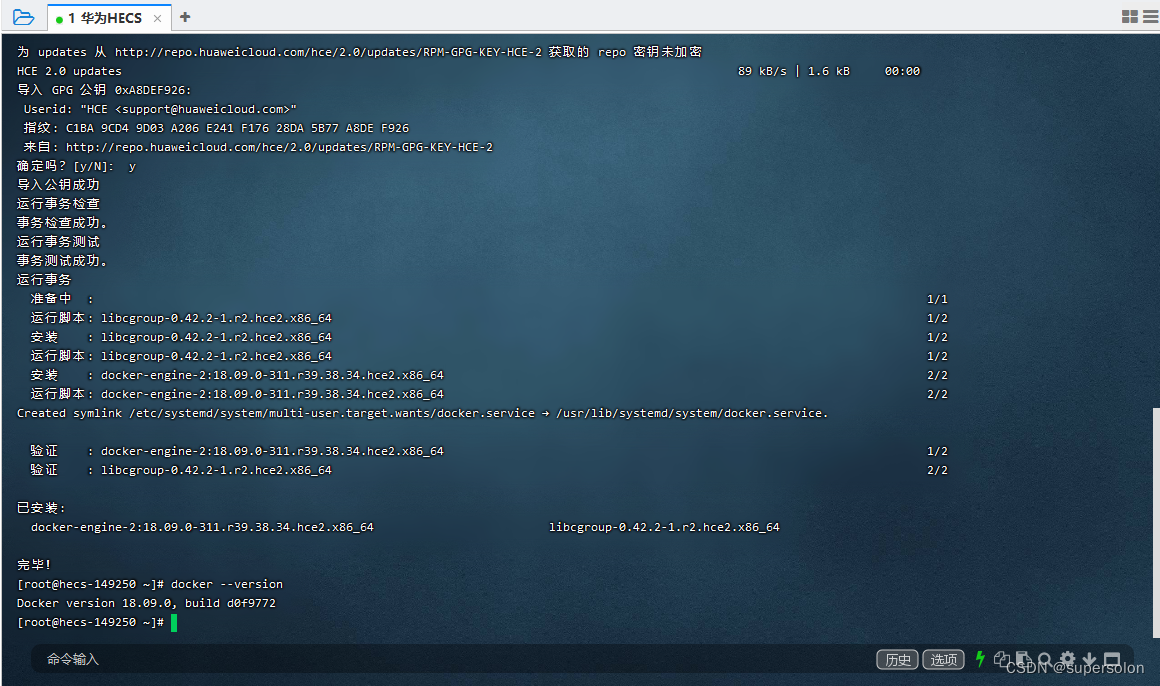The height and width of the screenshot is (686, 1160).
Task: Open the 选项 options menu
Action: tap(943, 659)
